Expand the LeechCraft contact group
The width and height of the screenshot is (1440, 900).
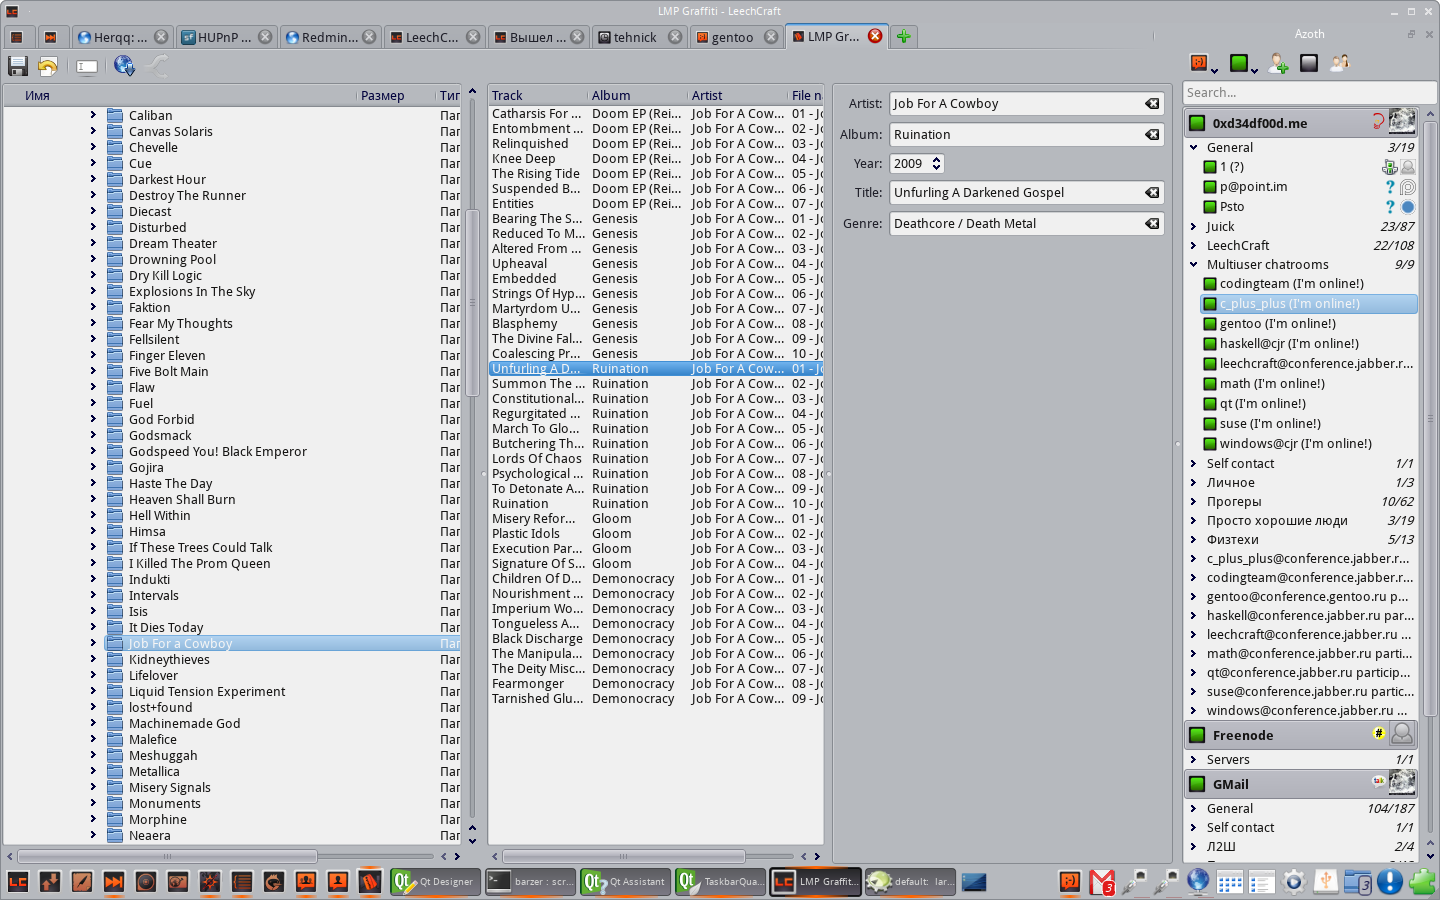point(1194,246)
